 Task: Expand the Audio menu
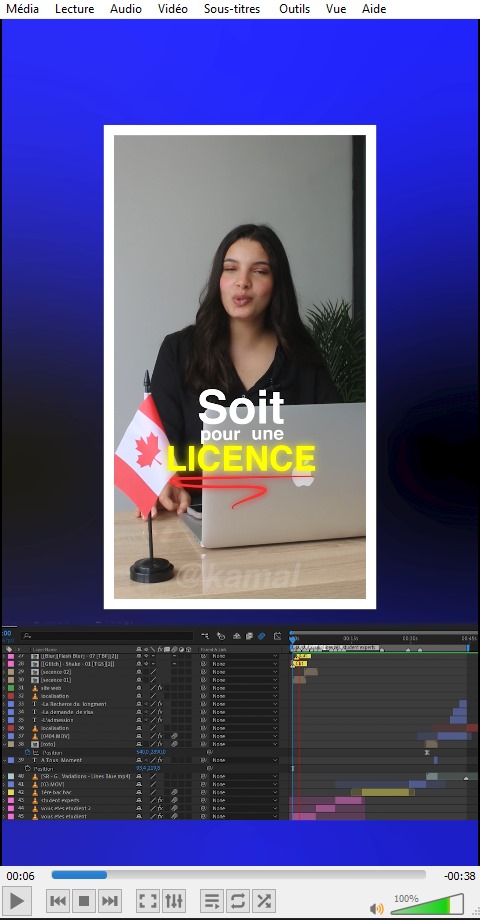coord(126,9)
